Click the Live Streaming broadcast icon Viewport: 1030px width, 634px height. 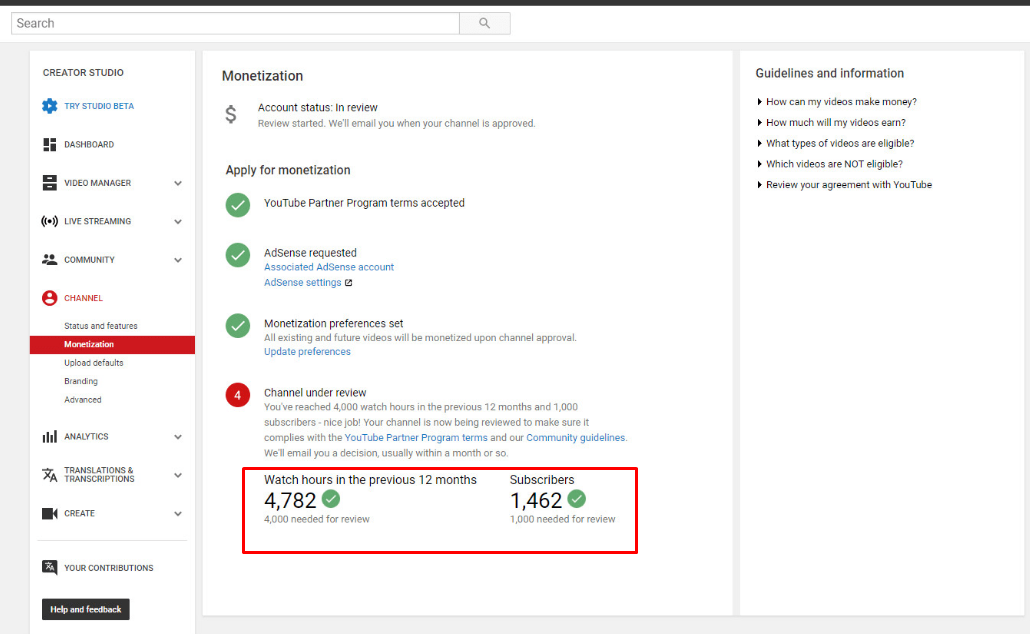(x=50, y=221)
